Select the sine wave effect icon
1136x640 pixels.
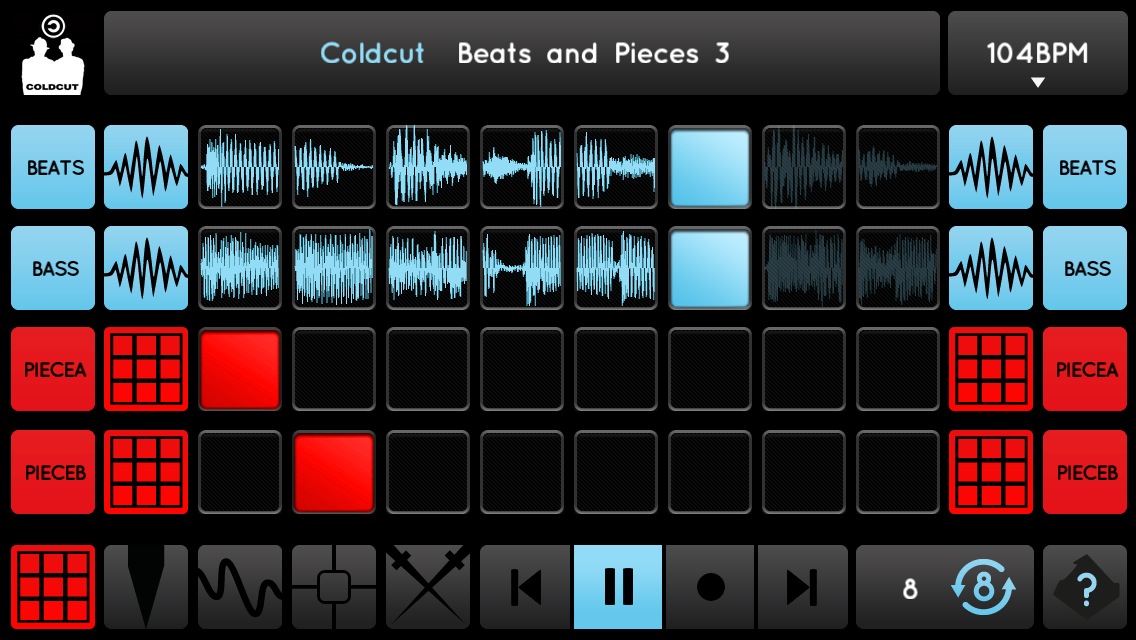click(x=240, y=587)
